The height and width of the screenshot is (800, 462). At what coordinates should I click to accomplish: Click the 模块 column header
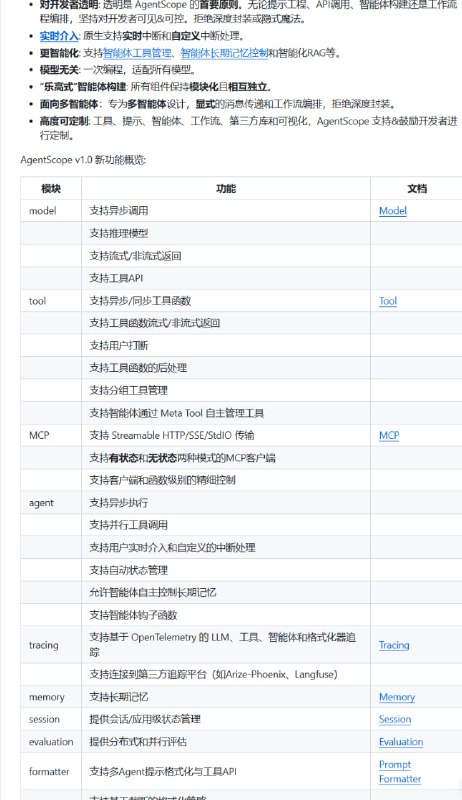coord(51,188)
